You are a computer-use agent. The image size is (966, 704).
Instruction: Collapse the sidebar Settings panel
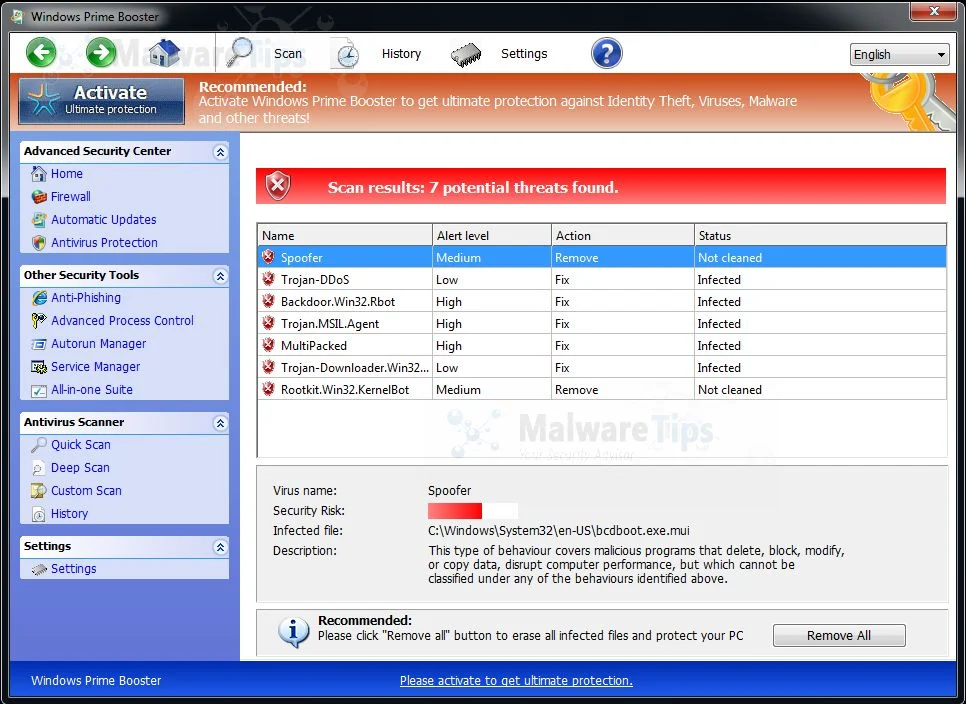220,547
